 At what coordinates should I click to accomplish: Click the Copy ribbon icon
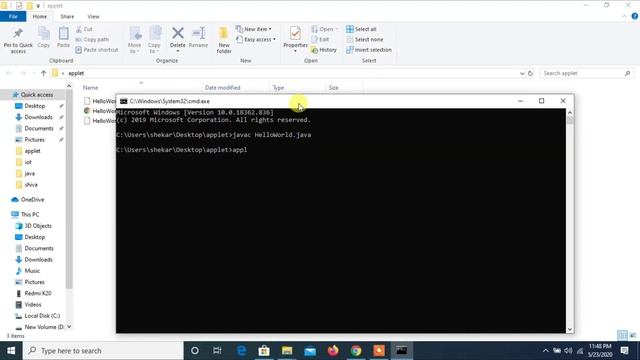pos(44,38)
